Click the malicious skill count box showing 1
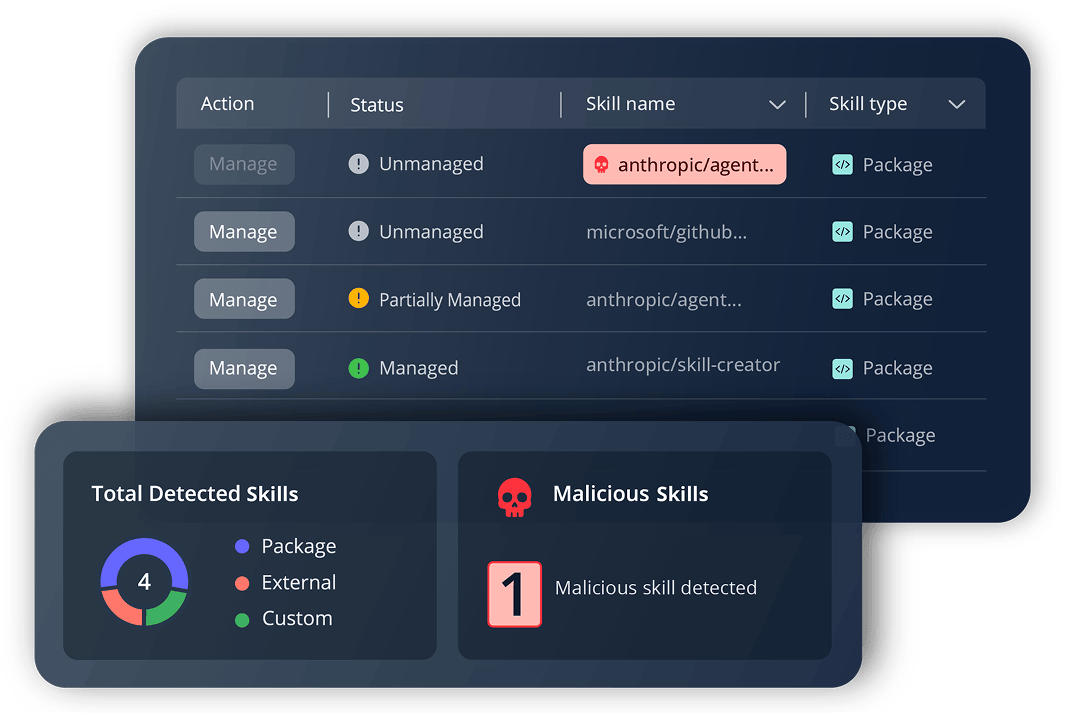The height and width of the screenshot is (720, 1068). click(x=514, y=594)
